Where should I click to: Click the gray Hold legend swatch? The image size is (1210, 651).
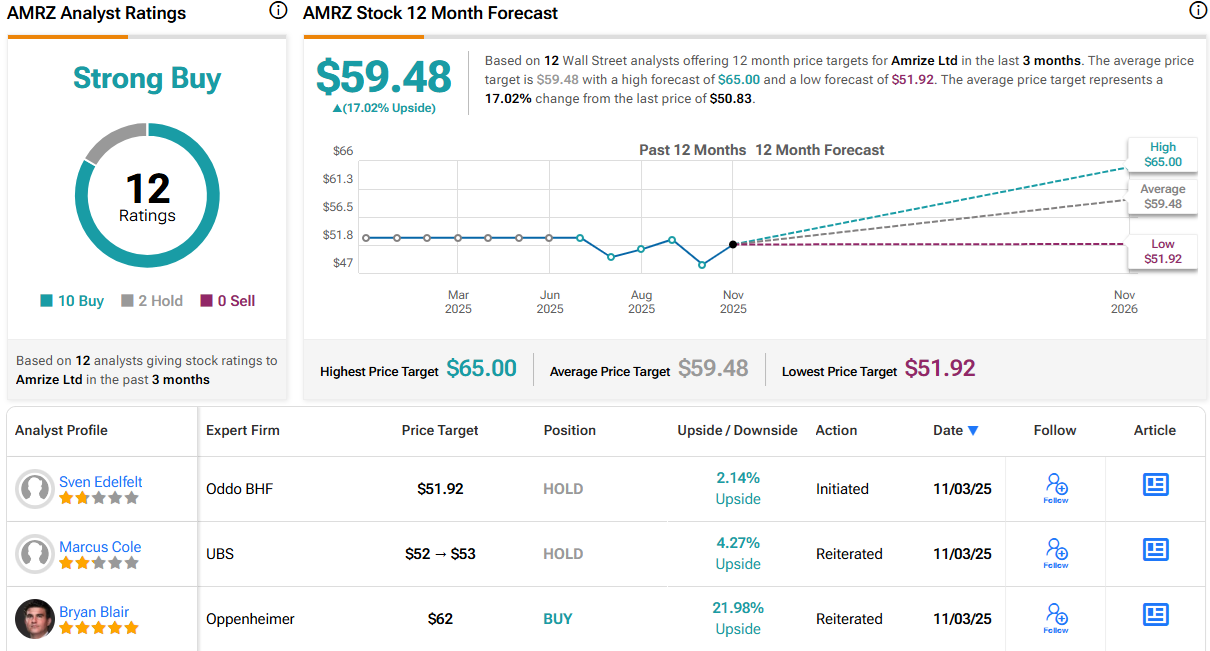pos(127,301)
